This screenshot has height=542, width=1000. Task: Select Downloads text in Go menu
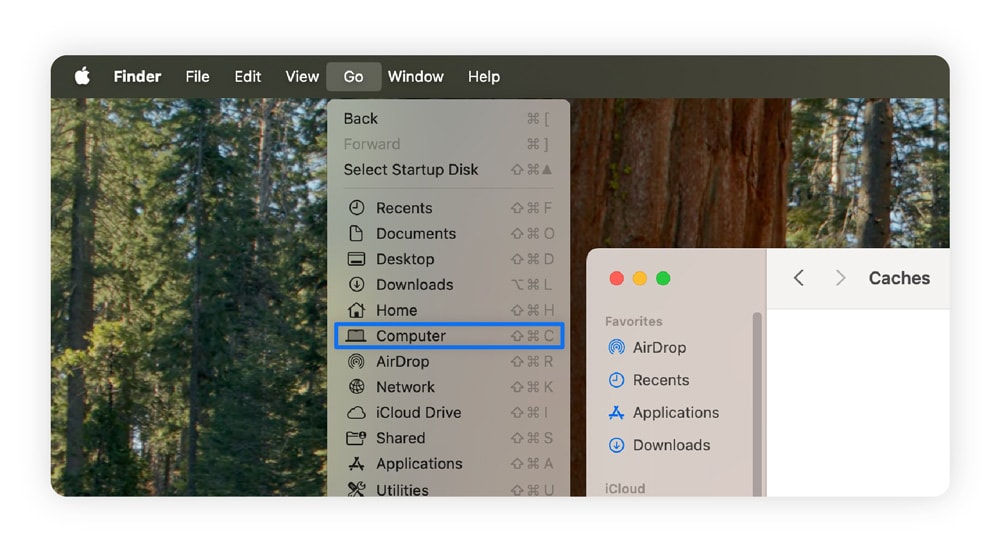pos(415,284)
